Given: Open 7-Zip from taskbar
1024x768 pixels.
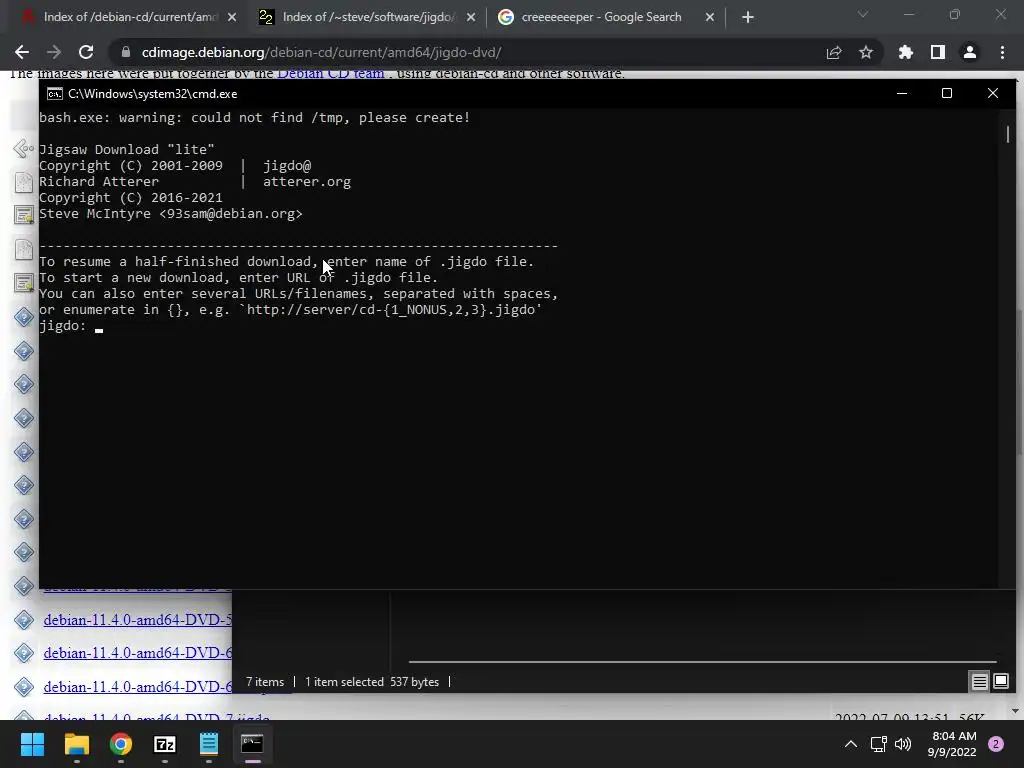Looking at the screenshot, I should 165,744.
